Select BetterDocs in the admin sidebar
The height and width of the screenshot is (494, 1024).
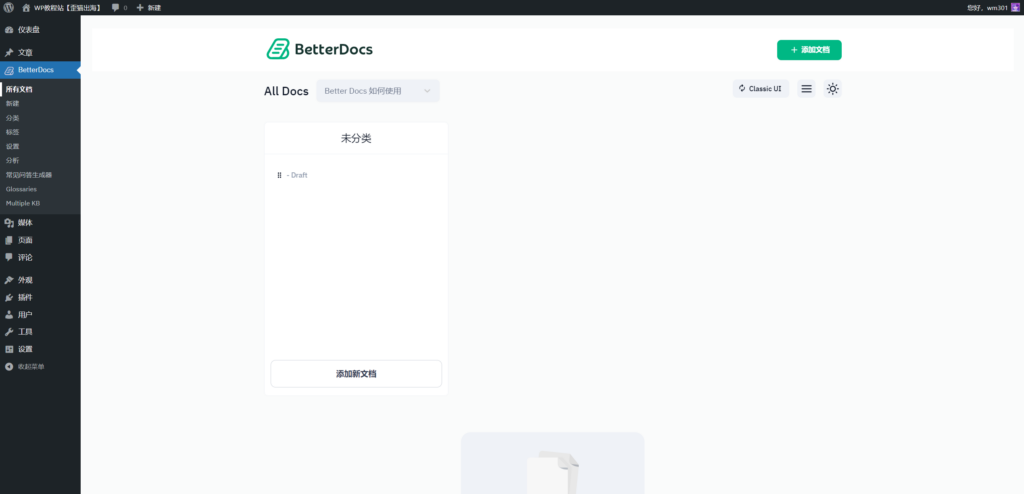[40, 70]
